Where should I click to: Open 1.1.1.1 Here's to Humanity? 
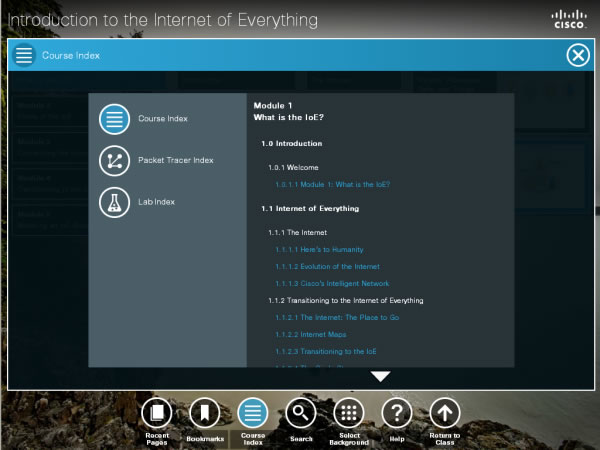tap(319, 250)
